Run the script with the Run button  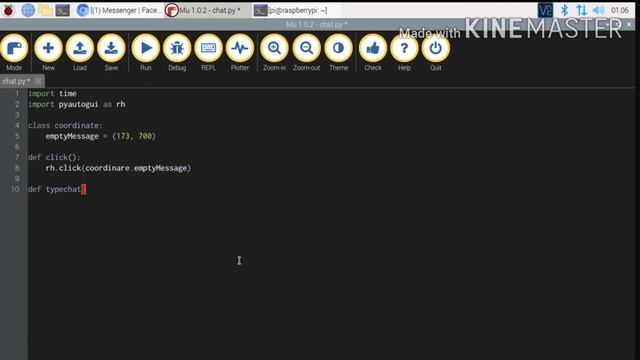[x=146, y=53]
